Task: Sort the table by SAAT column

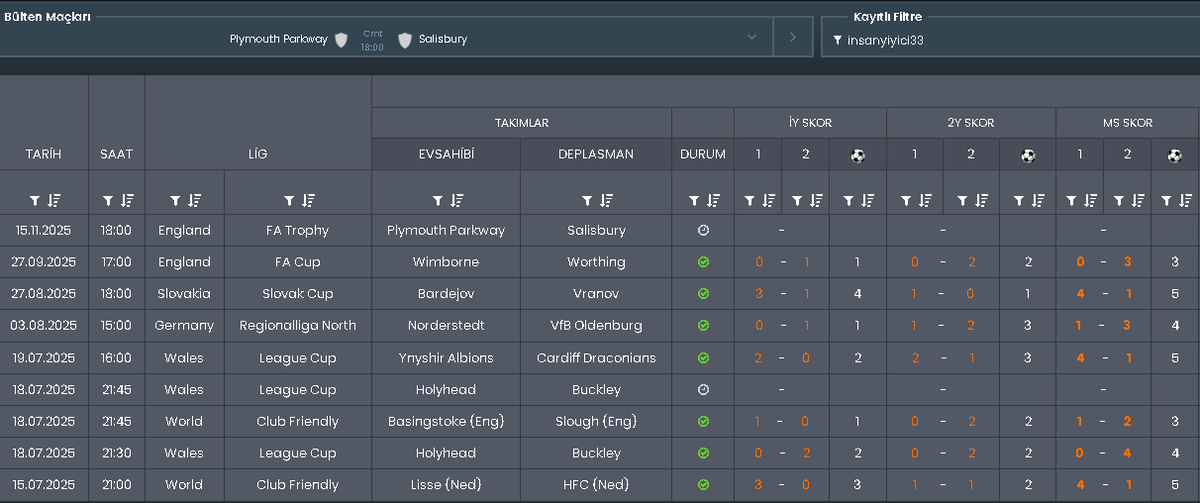Action: [x=127, y=200]
